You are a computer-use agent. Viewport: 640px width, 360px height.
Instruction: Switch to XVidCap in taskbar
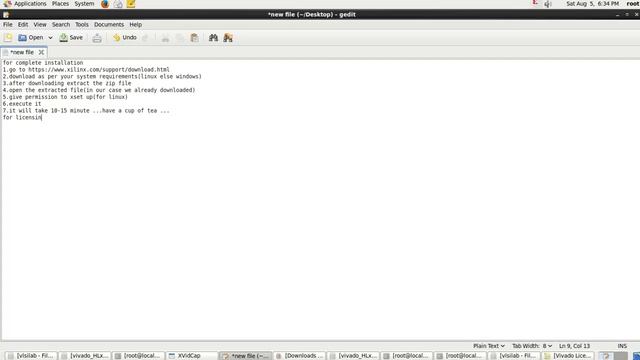tap(191, 356)
